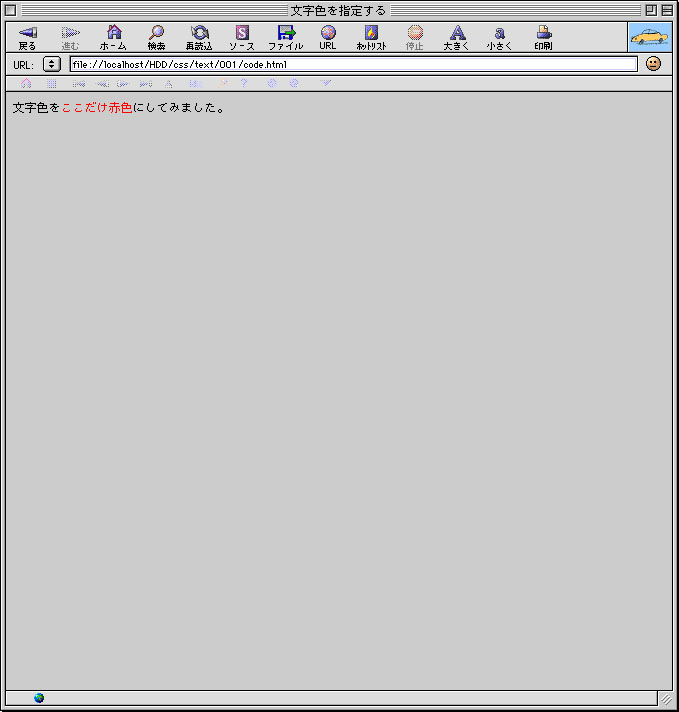This screenshot has height=712, width=679.
Task: Click the URL globe toolbar icon
Action: [x=328, y=32]
